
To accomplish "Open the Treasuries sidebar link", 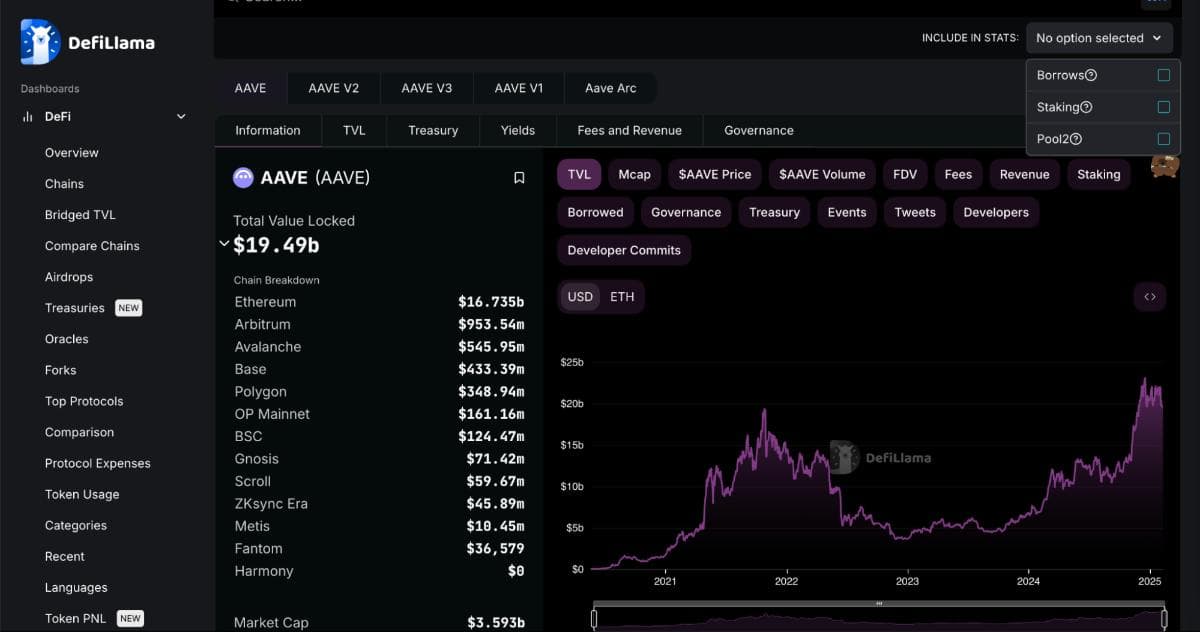I will [x=74, y=307].
